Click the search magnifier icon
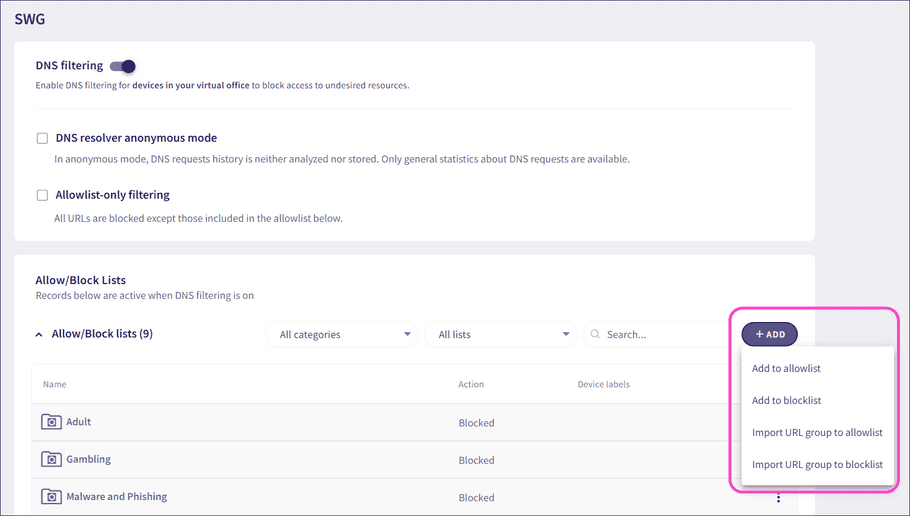 (595, 334)
